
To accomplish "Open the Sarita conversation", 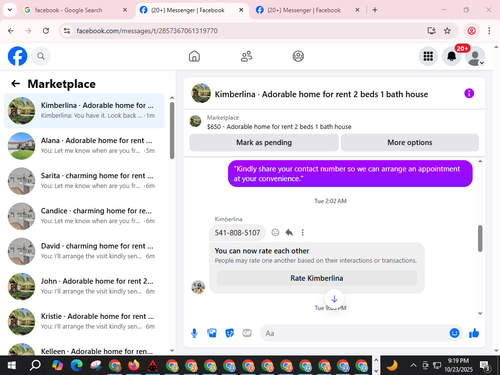I will pos(84,181).
